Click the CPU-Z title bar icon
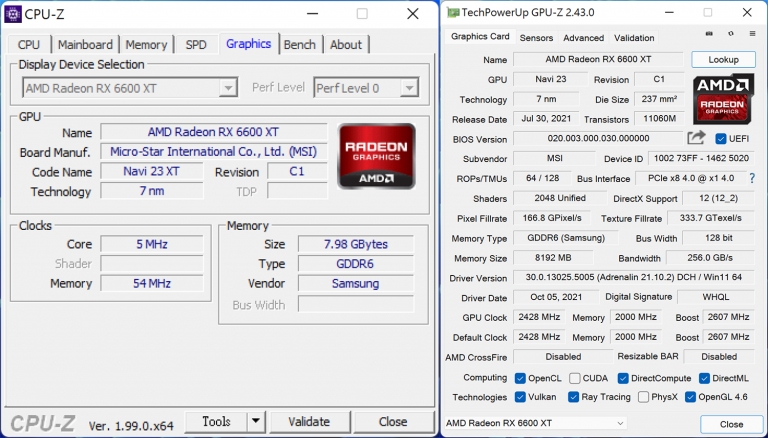The width and height of the screenshot is (768, 438). pos(13,14)
